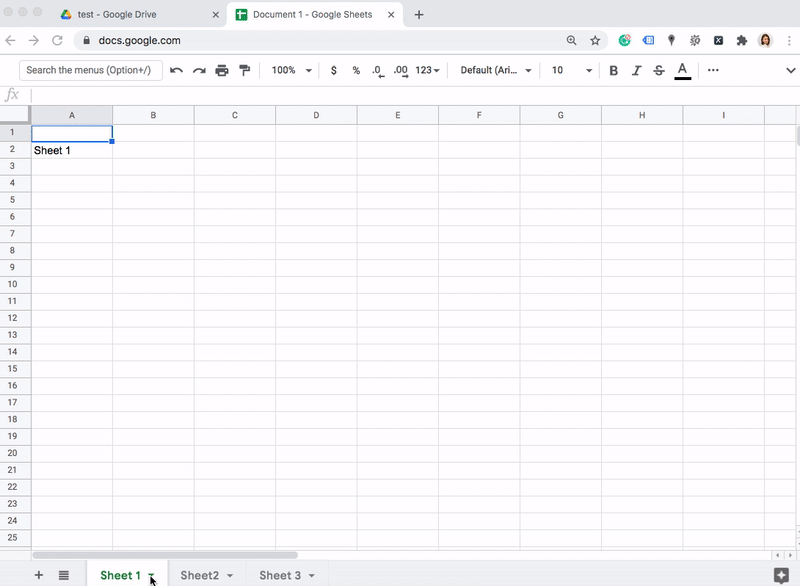
Task: Apply currency format with dollar sign icon
Action: coord(333,70)
